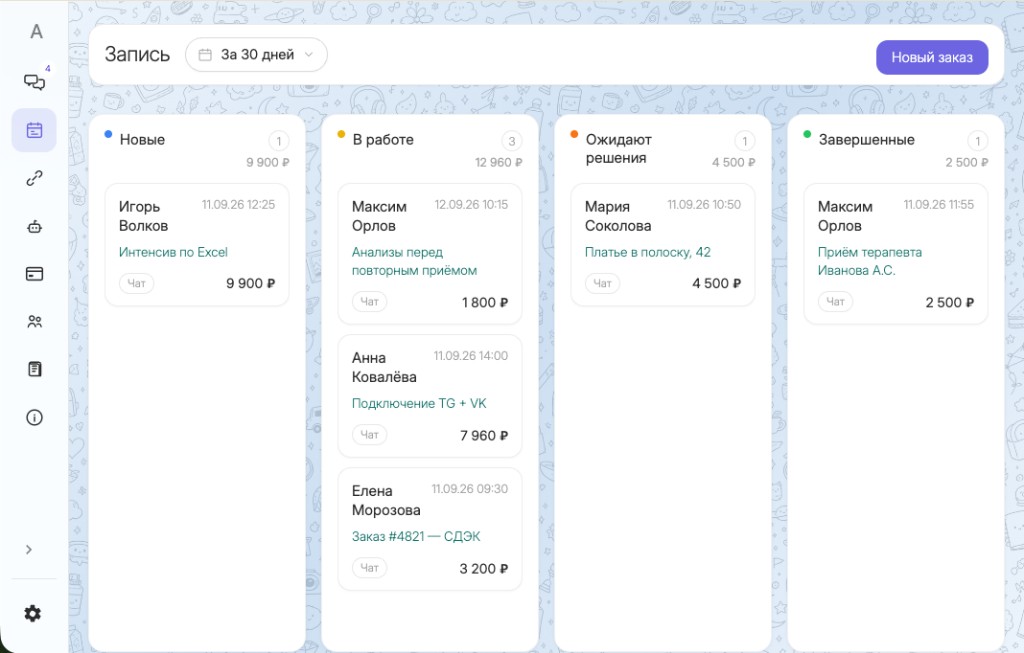Image resolution: width=1024 pixels, height=653 pixels.
Task: Click Максим Орлов in the В работе column
Action: tap(379, 216)
